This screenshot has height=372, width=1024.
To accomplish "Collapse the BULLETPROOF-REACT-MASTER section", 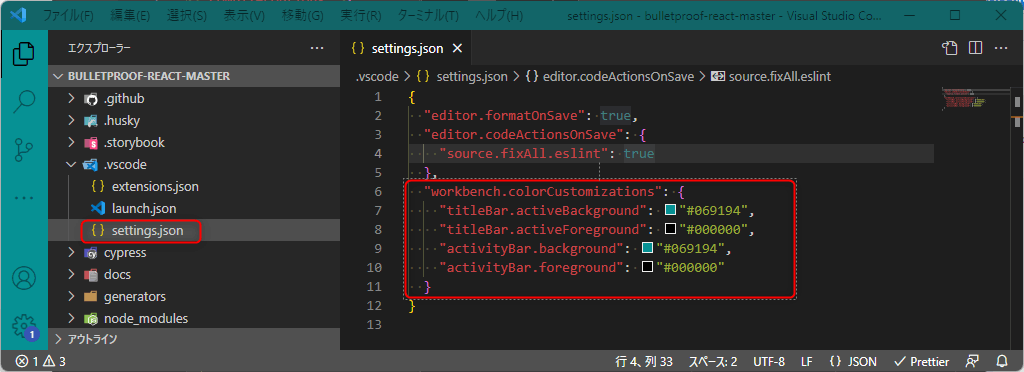I will [x=193, y=76].
